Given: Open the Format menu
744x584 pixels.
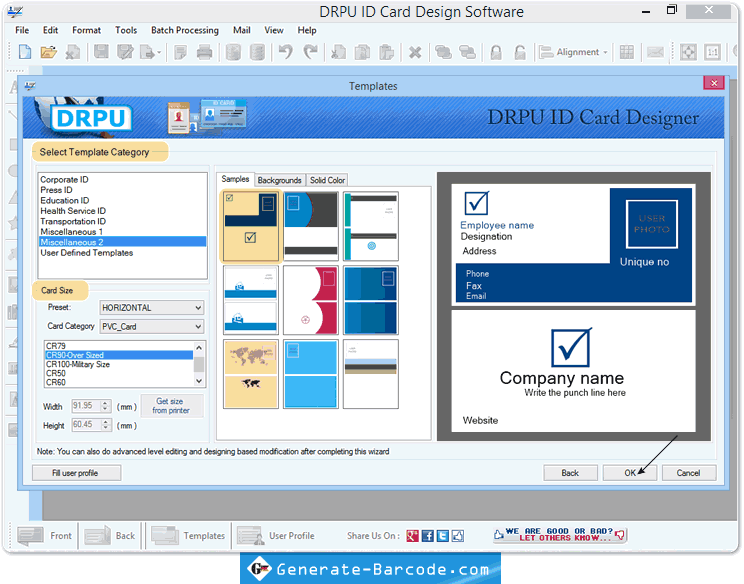Looking at the screenshot, I should point(86,30).
